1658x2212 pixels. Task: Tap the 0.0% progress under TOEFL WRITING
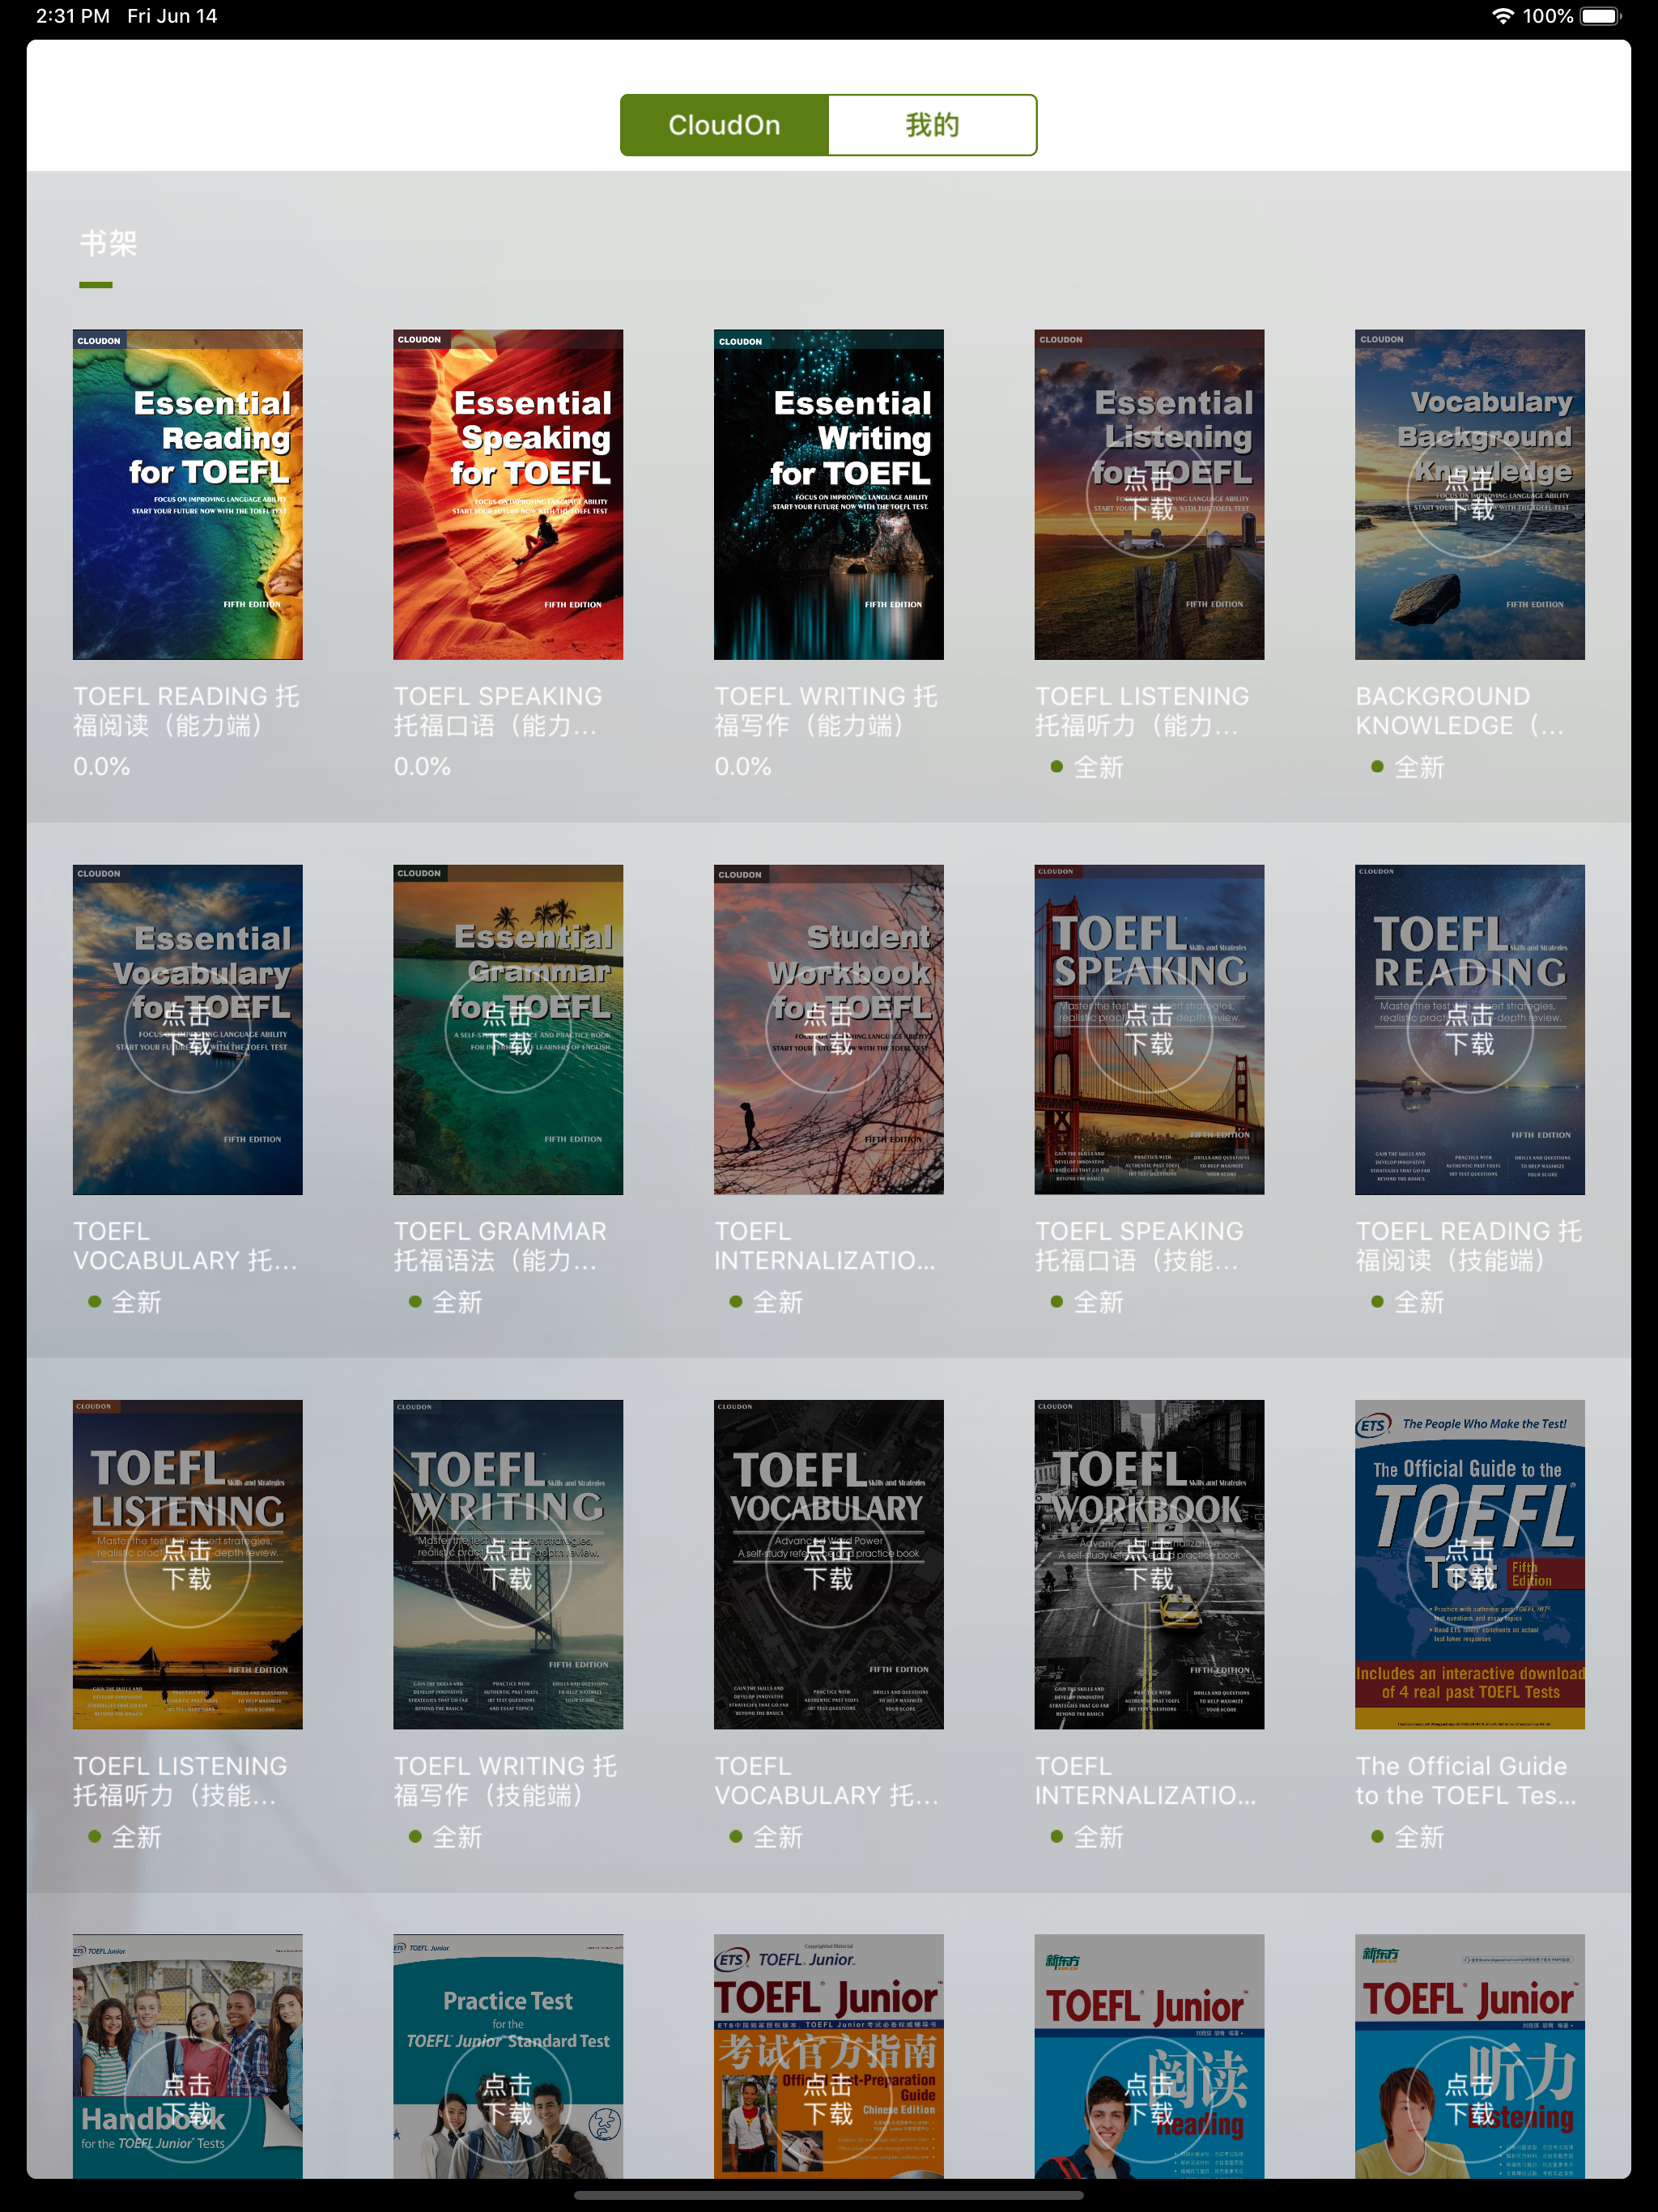743,767
